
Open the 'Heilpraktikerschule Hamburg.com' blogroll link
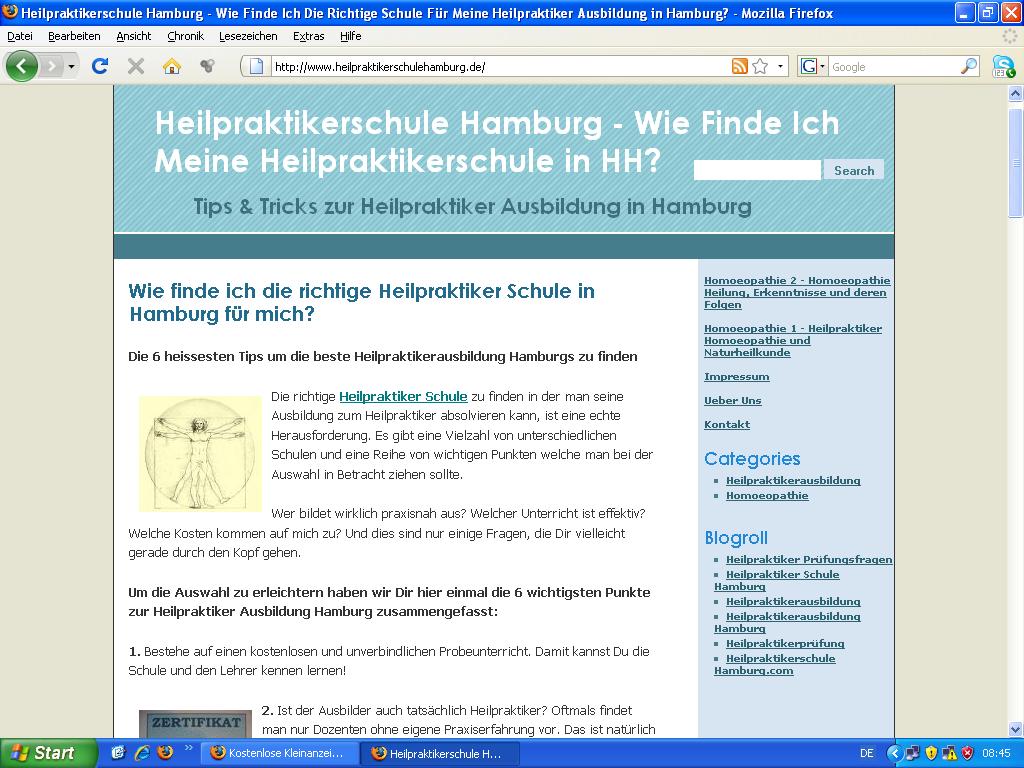[775, 664]
